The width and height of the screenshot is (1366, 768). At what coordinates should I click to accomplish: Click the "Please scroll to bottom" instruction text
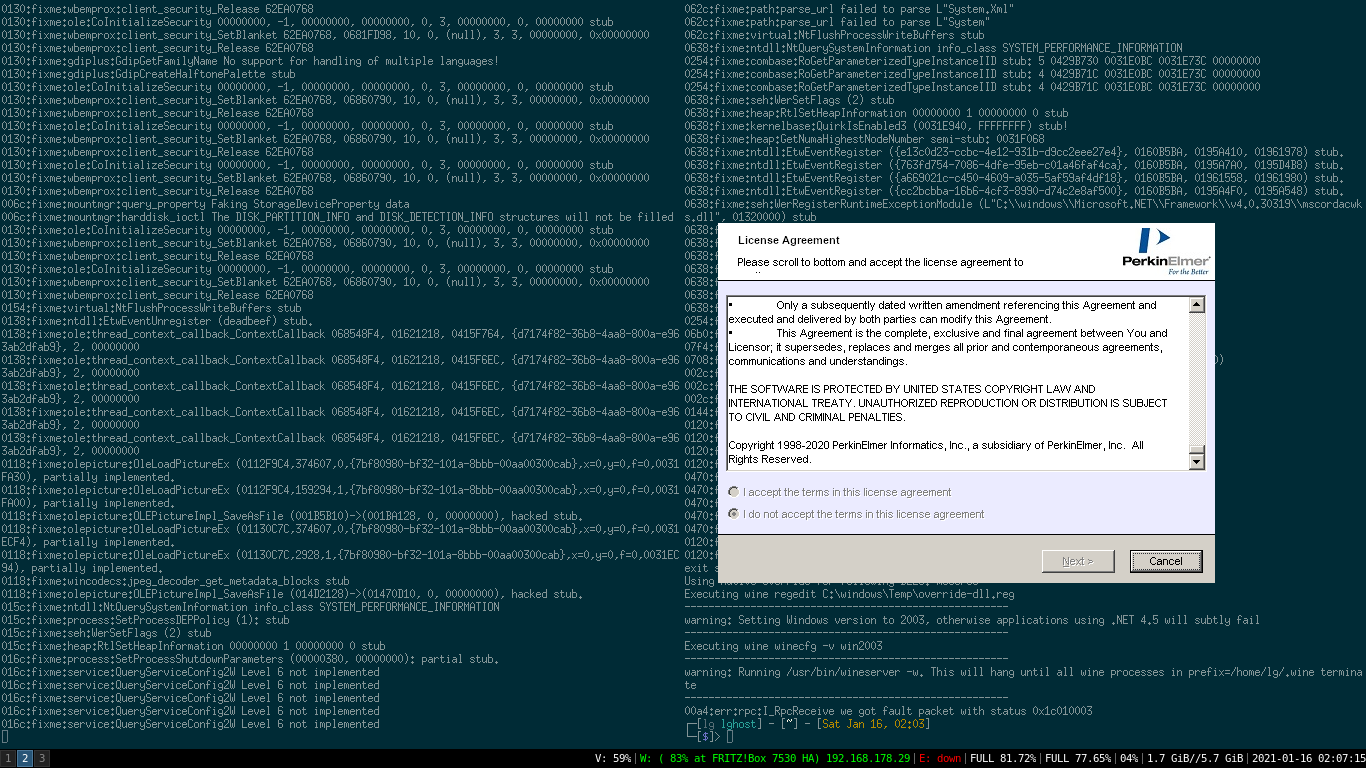[880, 262]
